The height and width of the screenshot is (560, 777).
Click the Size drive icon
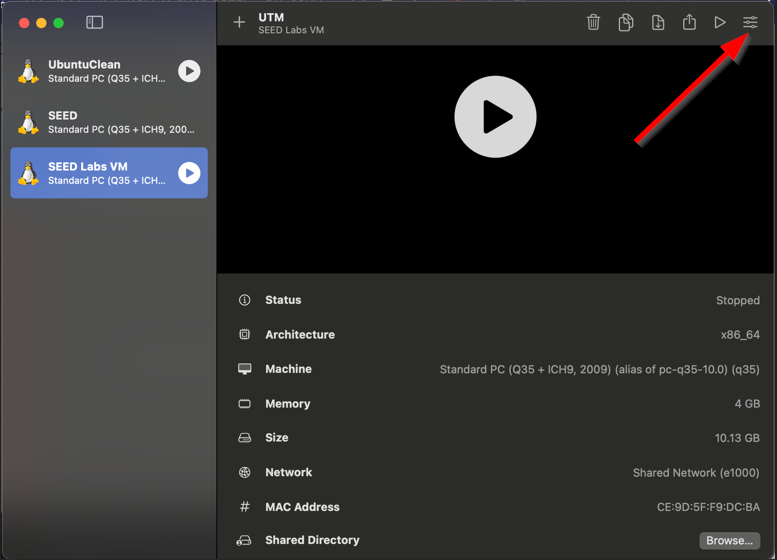[x=244, y=438]
